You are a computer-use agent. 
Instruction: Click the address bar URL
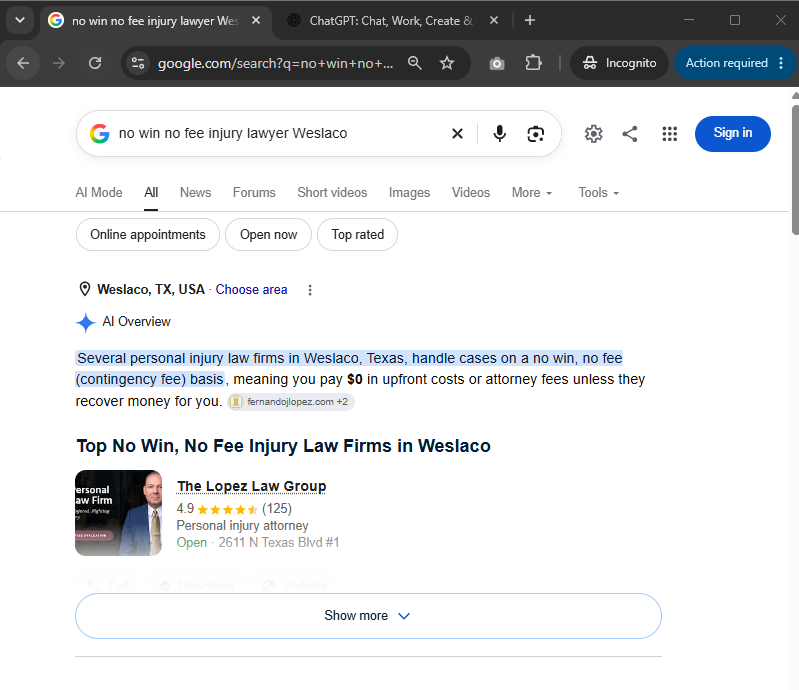pos(275,63)
